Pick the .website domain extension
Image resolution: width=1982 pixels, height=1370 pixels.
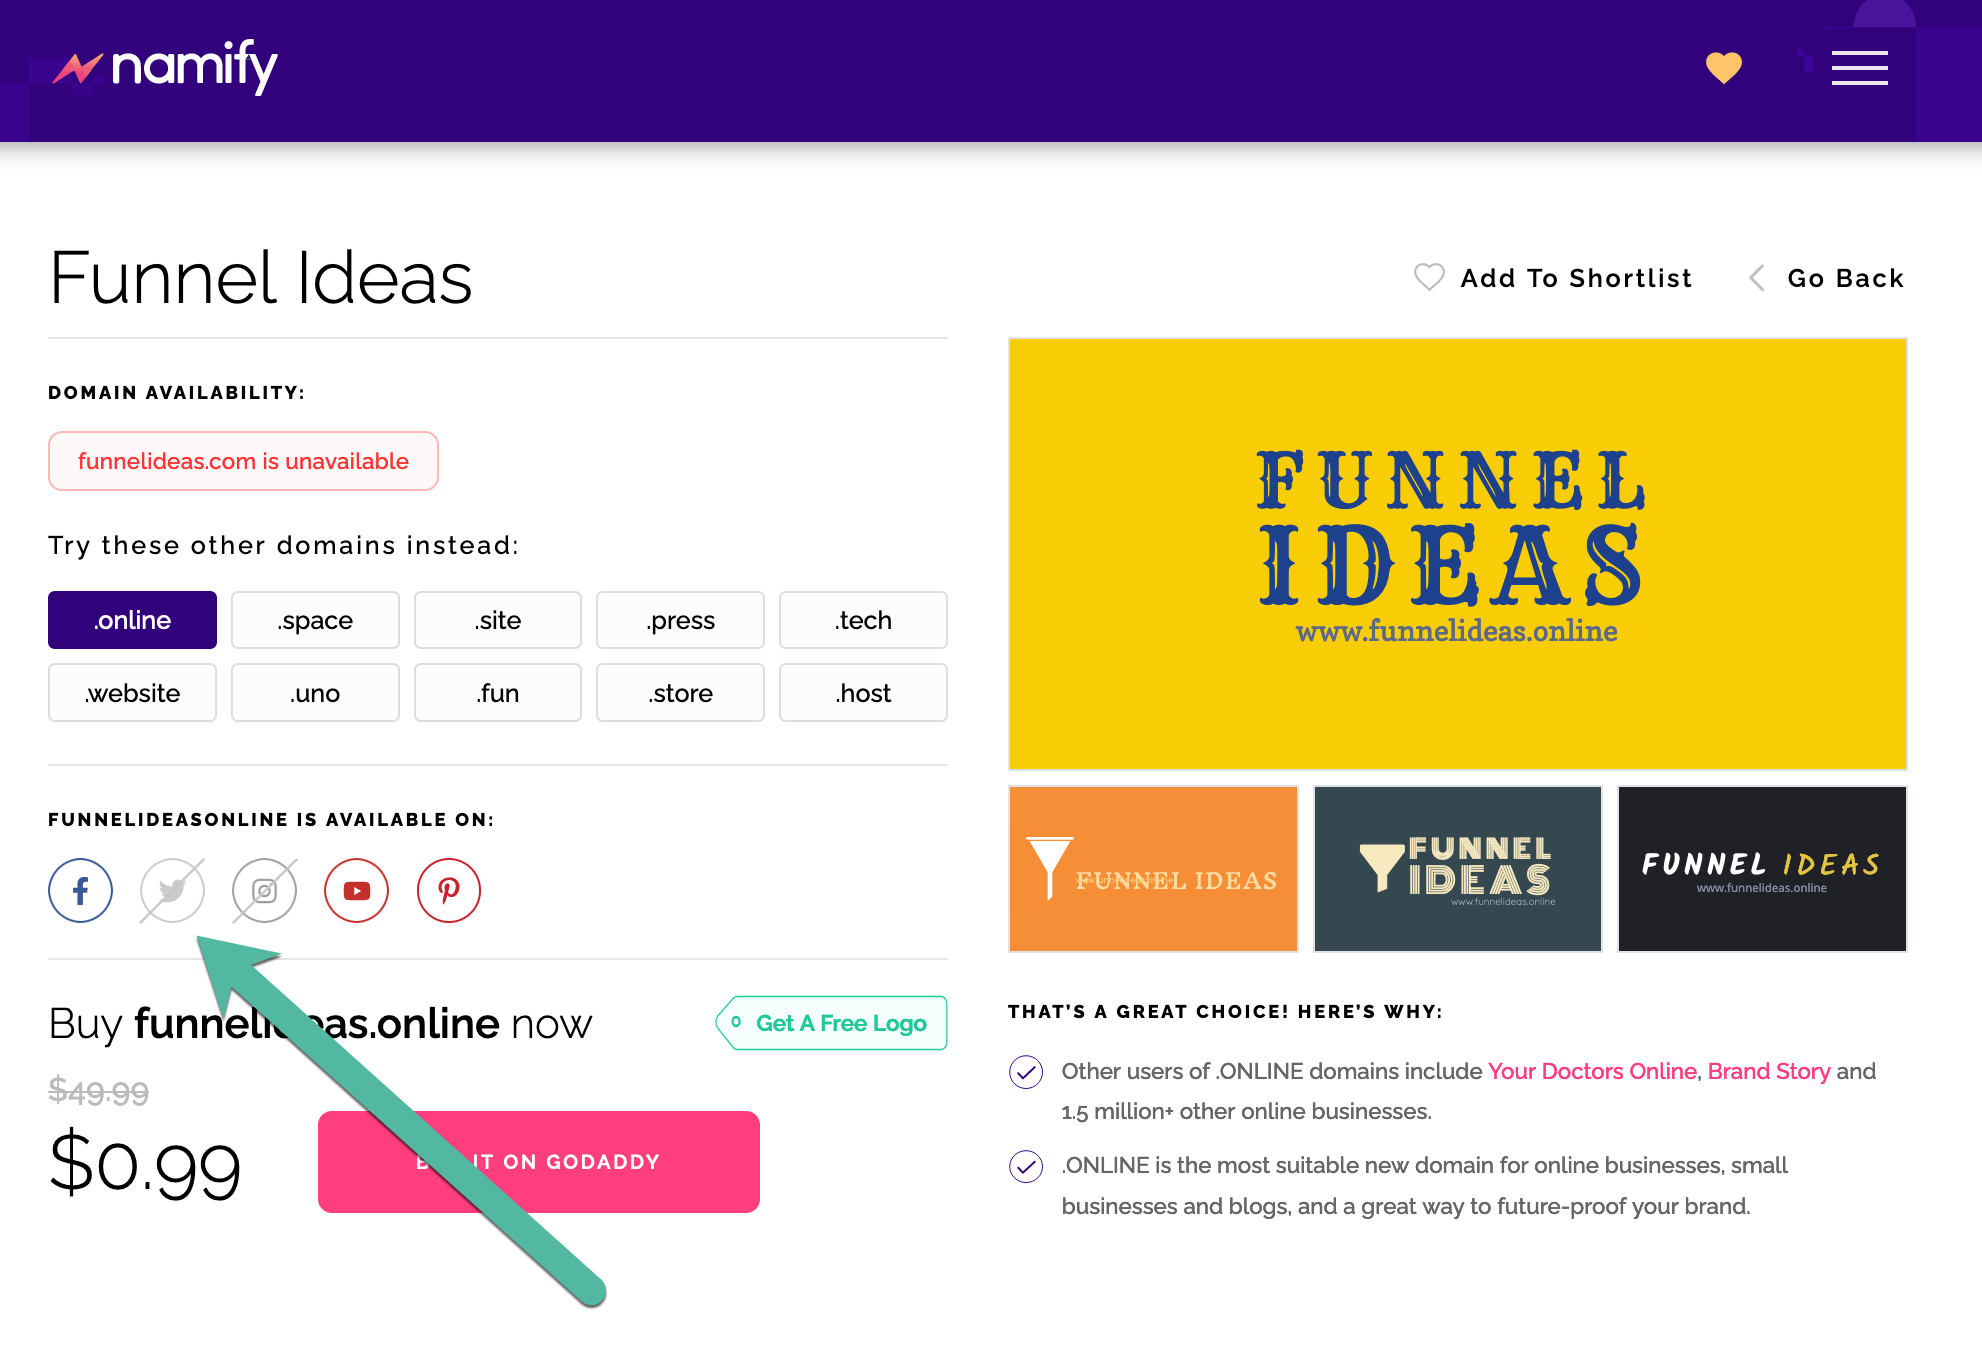pos(132,693)
